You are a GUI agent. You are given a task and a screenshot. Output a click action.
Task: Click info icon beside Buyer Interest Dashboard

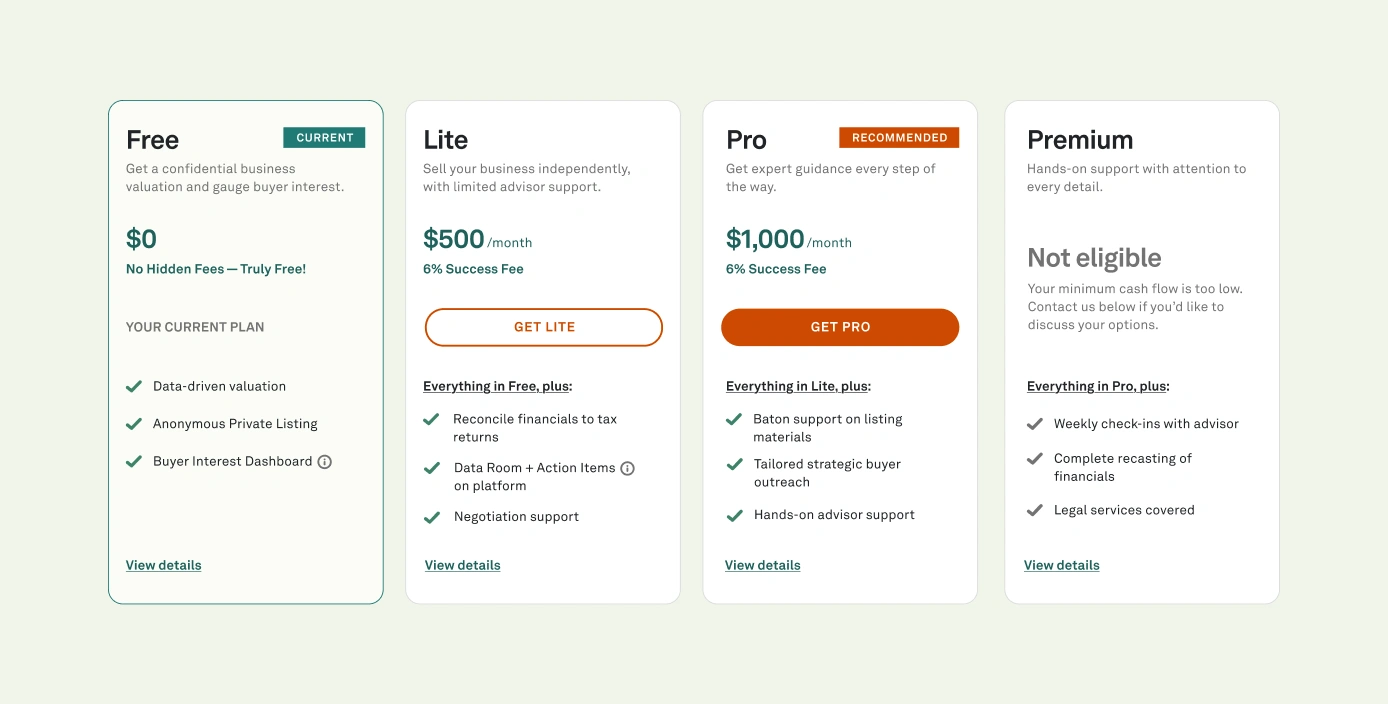pos(325,462)
